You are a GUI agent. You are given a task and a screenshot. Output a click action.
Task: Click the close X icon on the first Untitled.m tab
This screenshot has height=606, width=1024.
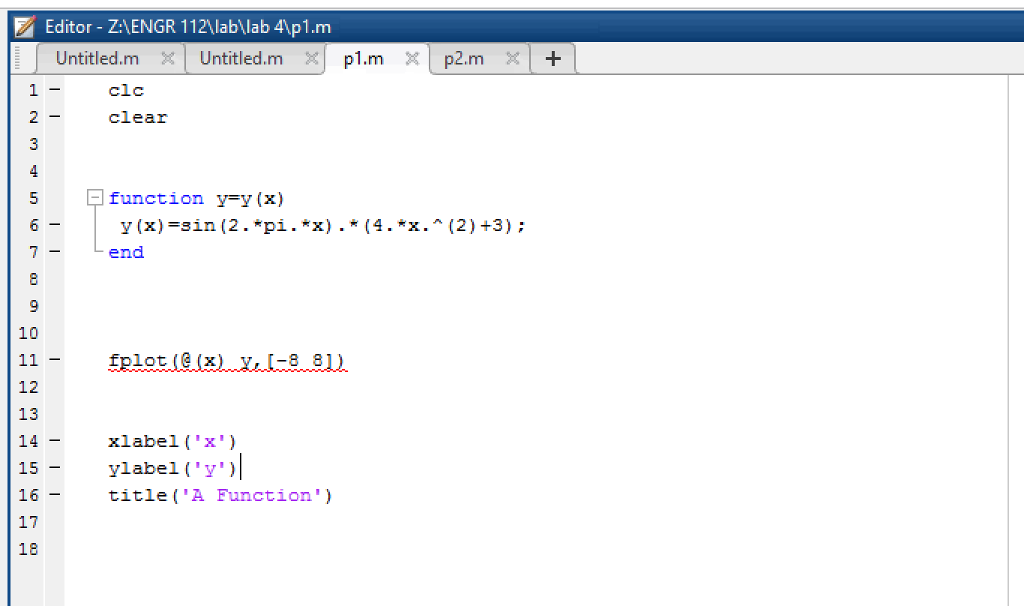[x=169, y=58]
